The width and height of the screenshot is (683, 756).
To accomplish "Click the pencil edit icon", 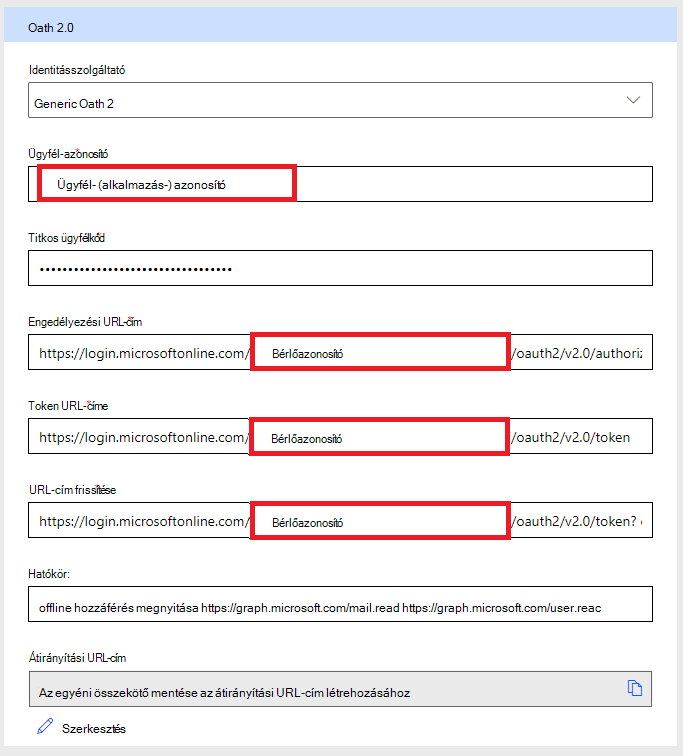I will (45, 726).
